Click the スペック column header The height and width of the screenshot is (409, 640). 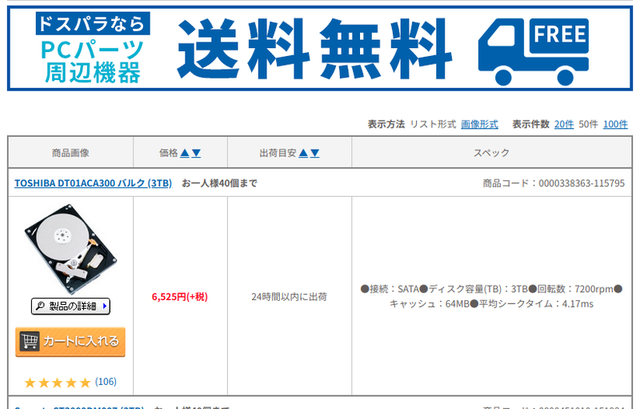(491, 153)
